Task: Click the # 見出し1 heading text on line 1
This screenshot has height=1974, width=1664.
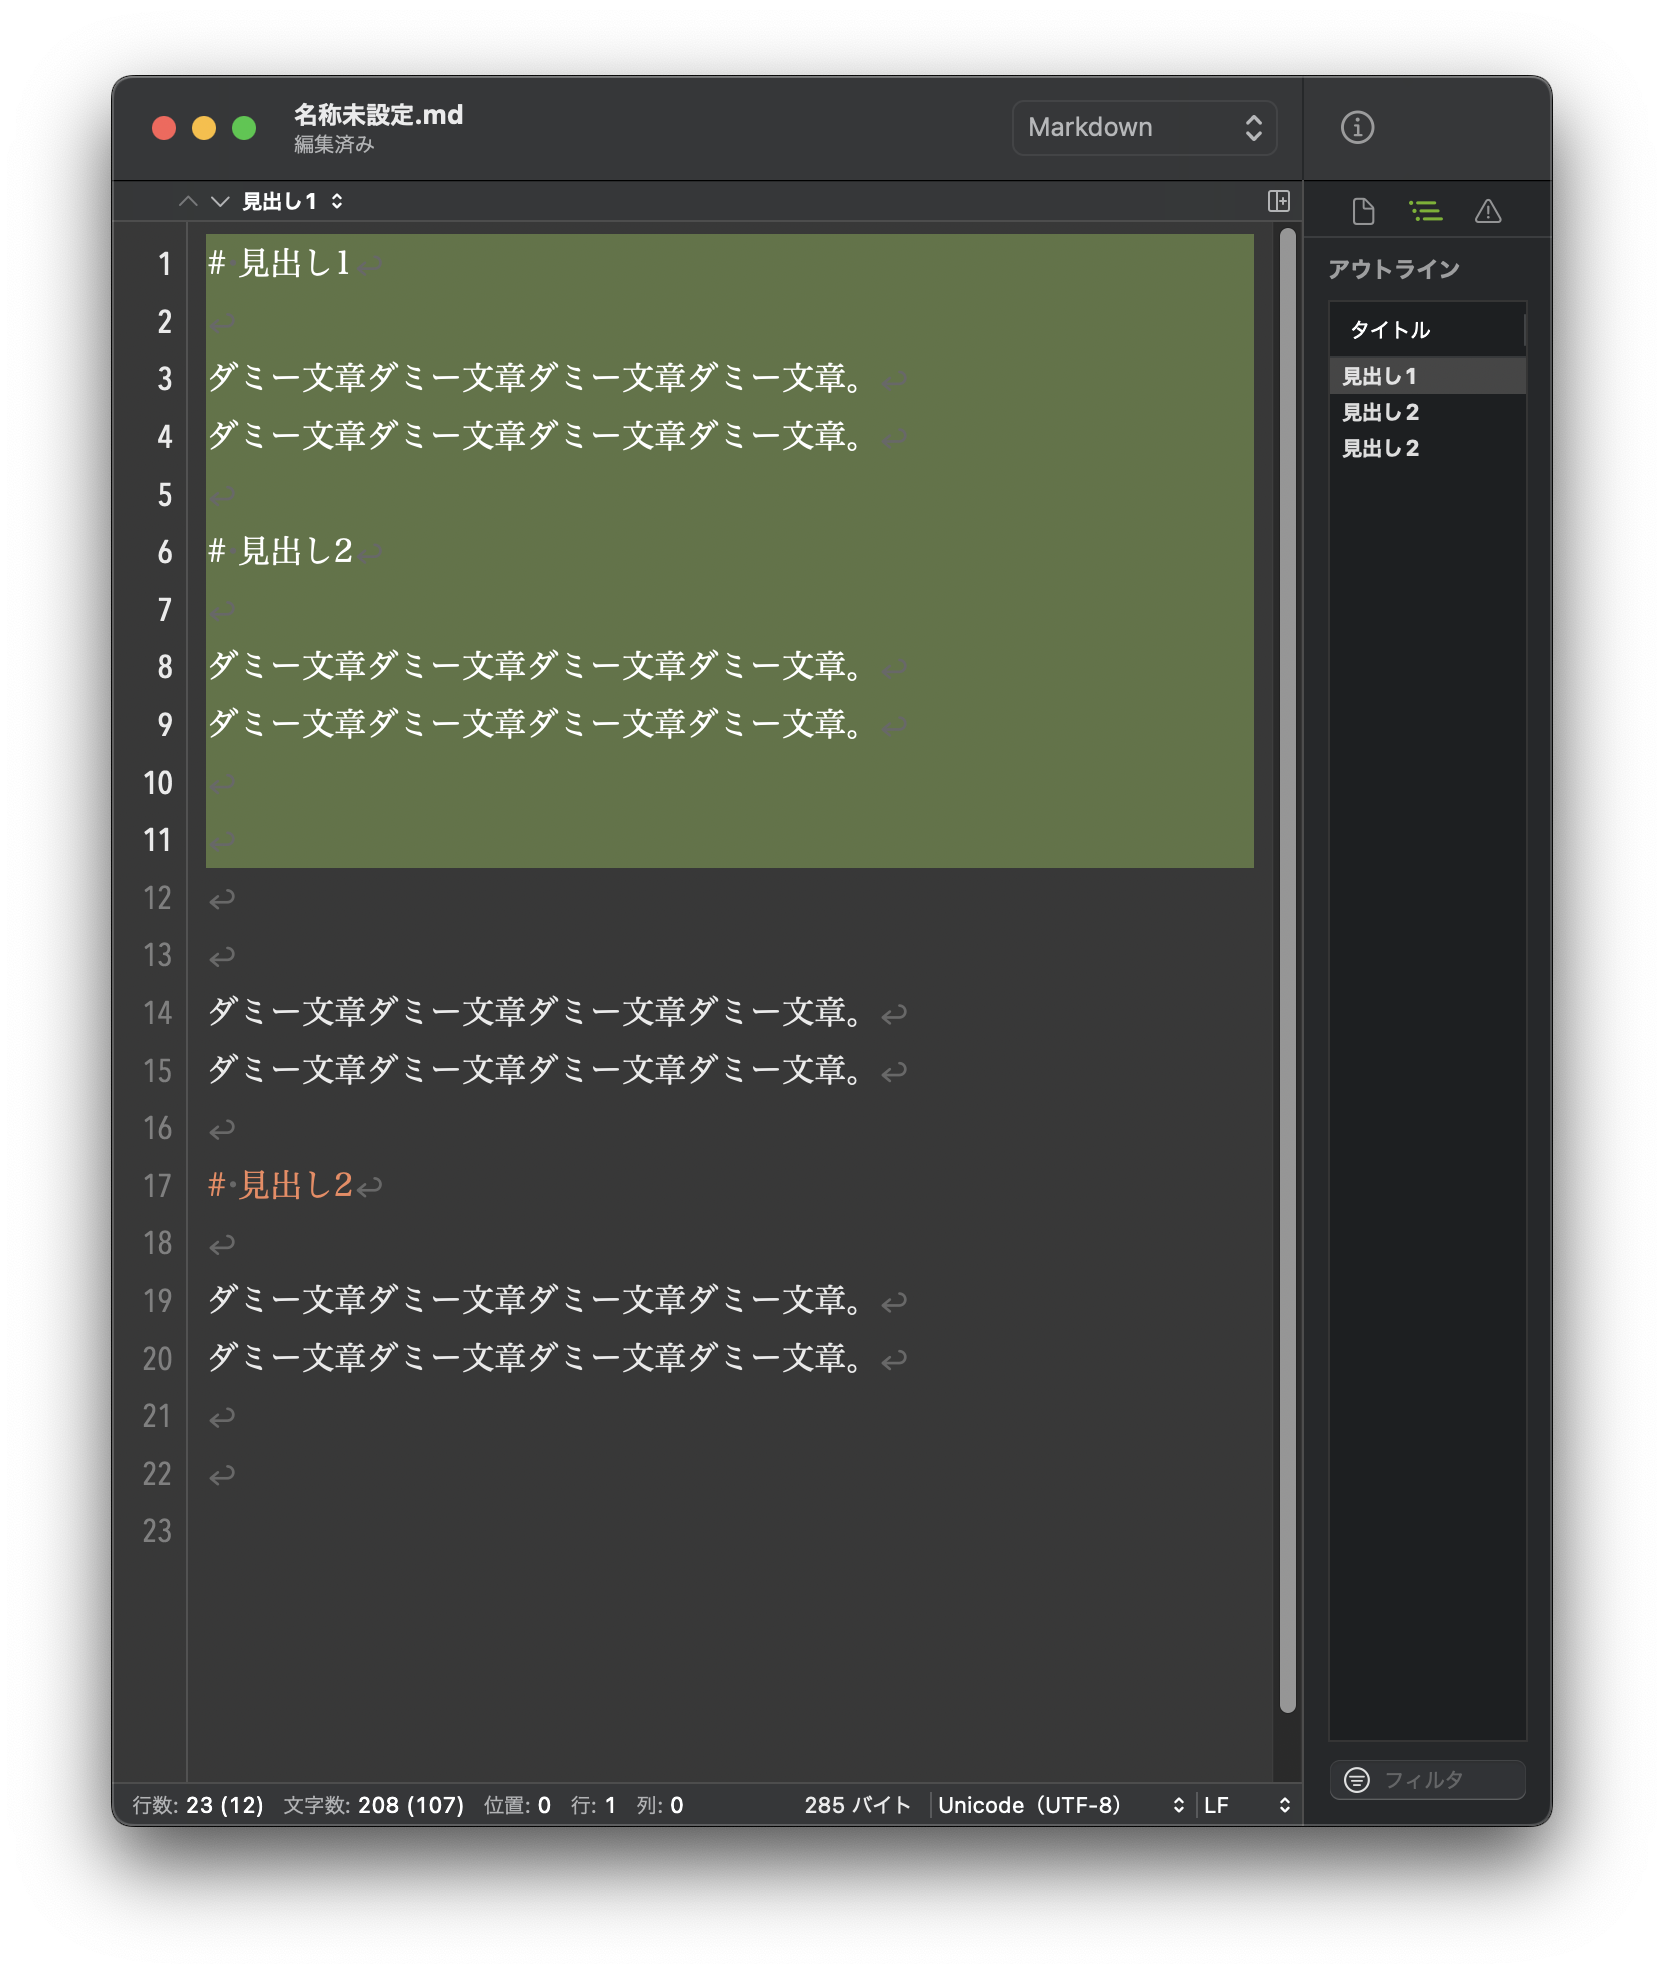Action: coord(279,264)
